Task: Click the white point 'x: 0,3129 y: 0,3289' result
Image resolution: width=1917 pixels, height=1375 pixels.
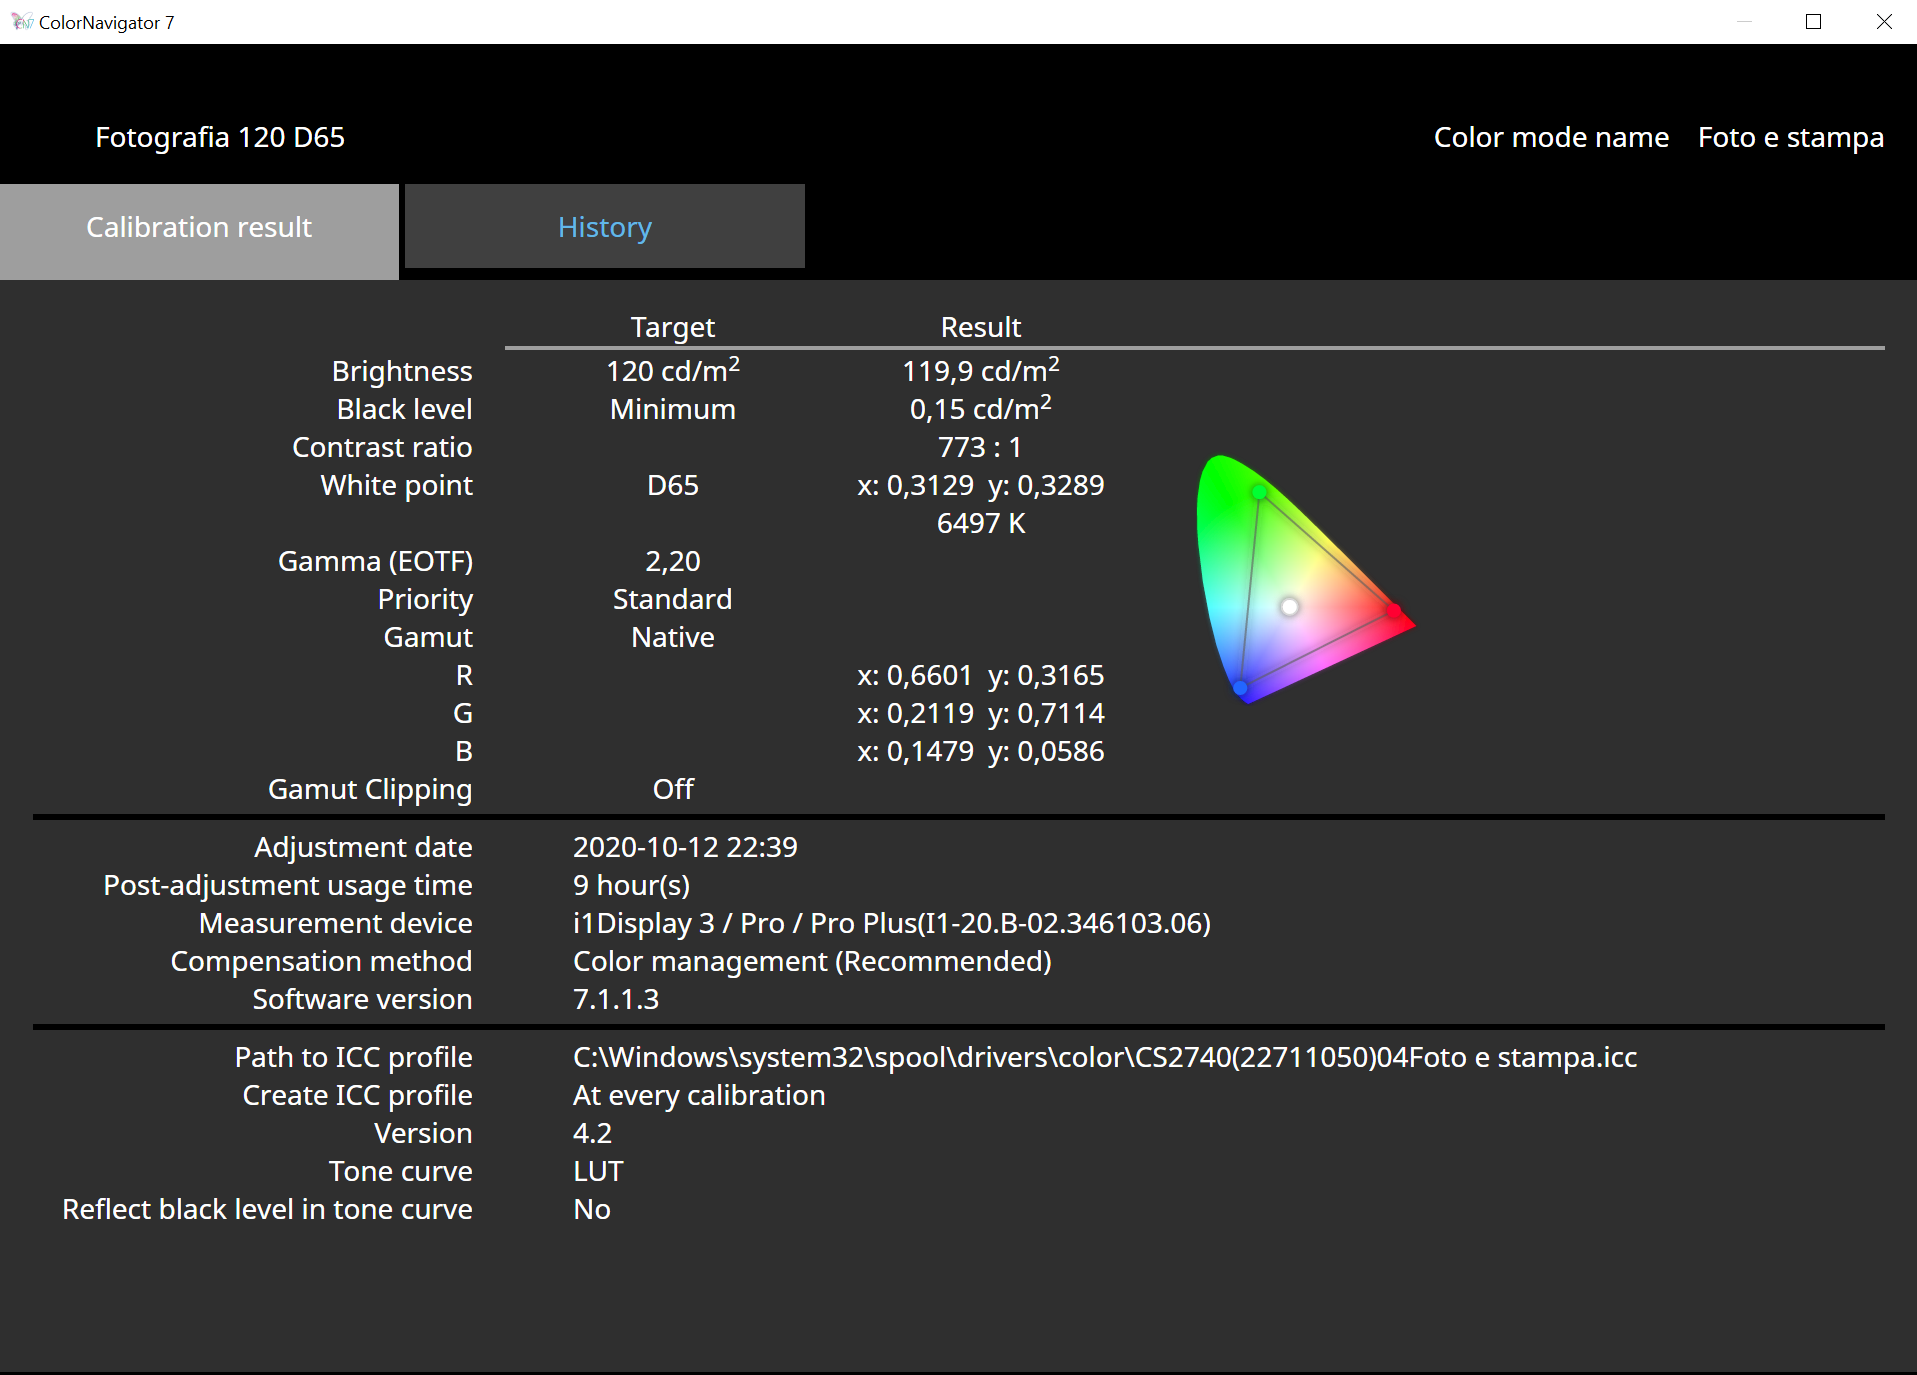Action: [981, 485]
